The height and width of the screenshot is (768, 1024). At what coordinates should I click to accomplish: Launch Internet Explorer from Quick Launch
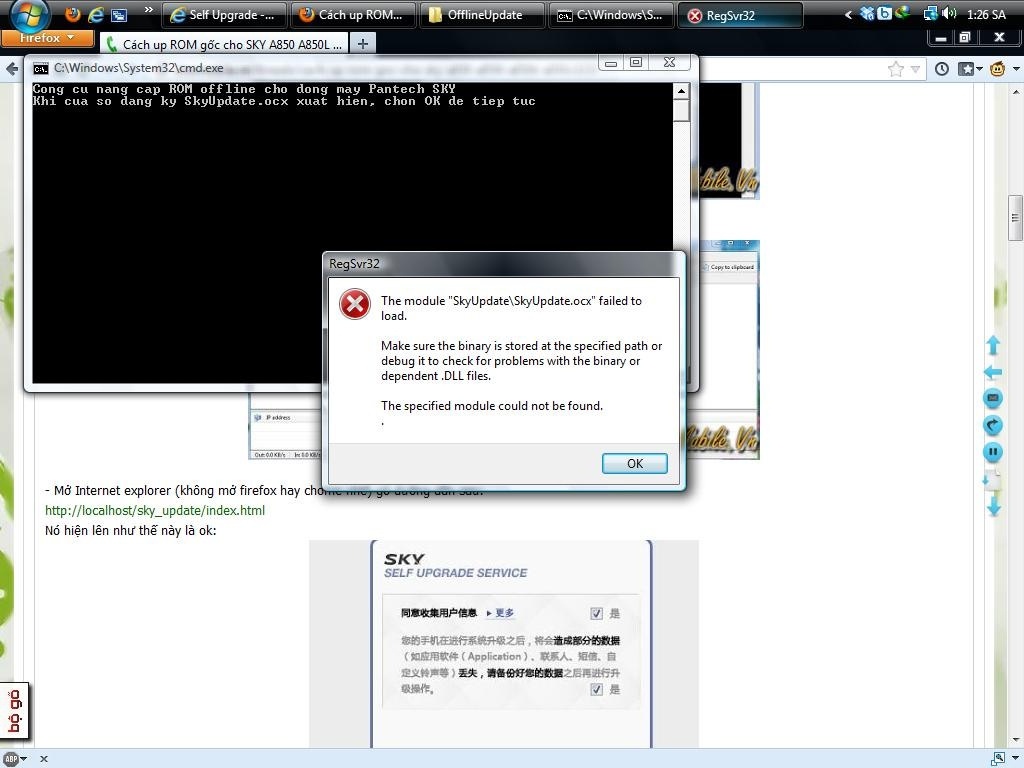96,14
